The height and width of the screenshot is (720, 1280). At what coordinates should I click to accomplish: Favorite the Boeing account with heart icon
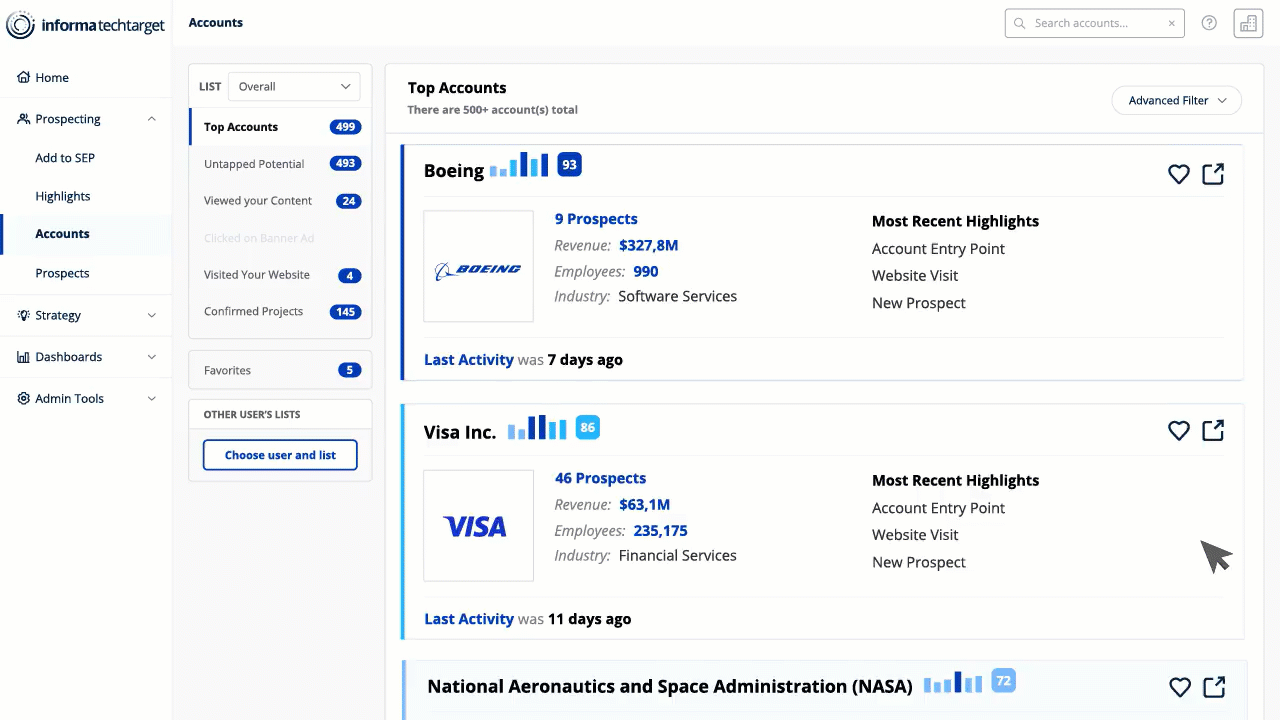[1179, 174]
